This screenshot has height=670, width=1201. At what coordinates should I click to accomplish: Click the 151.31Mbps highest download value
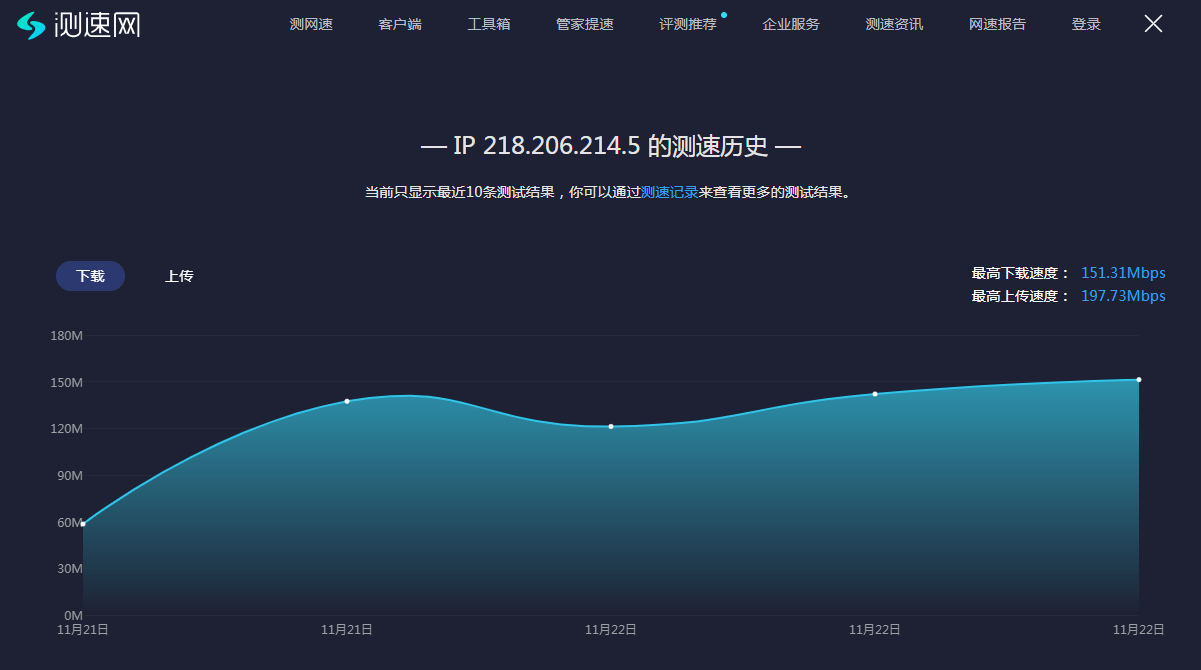[1123, 273]
